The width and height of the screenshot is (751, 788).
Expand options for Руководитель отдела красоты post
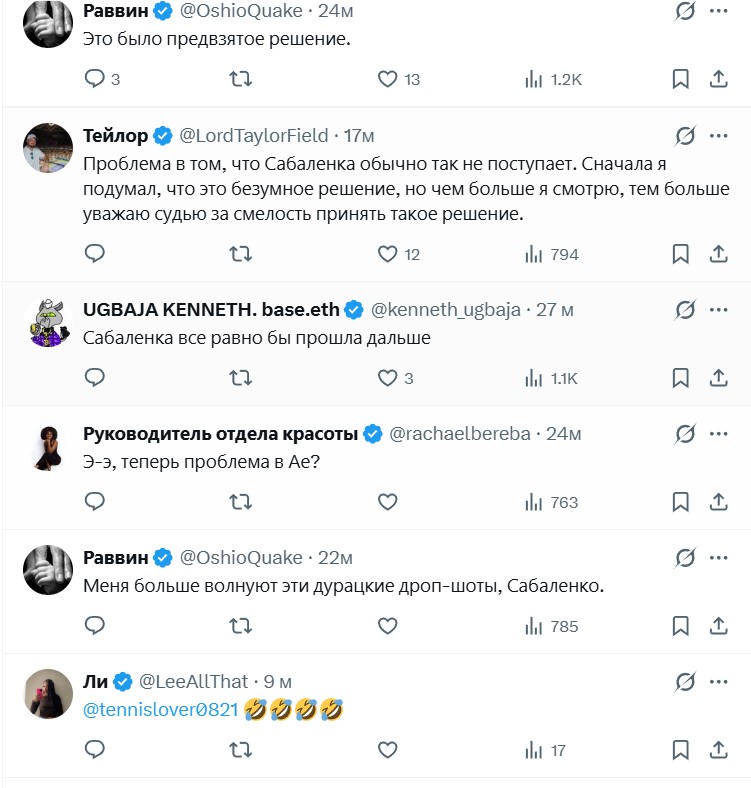pyautogui.click(x=718, y=433)
